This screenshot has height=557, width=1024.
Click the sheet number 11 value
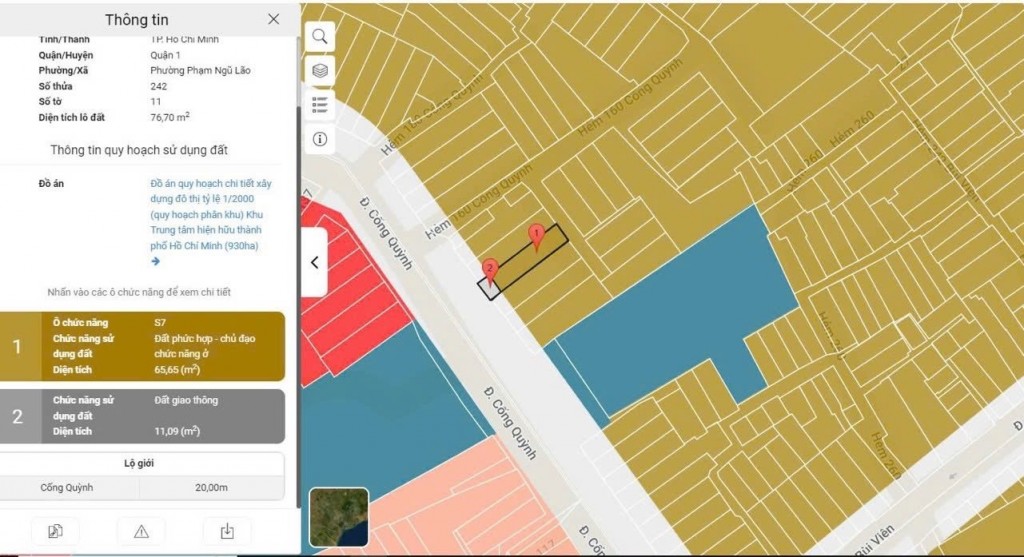[x=155, y=102]
